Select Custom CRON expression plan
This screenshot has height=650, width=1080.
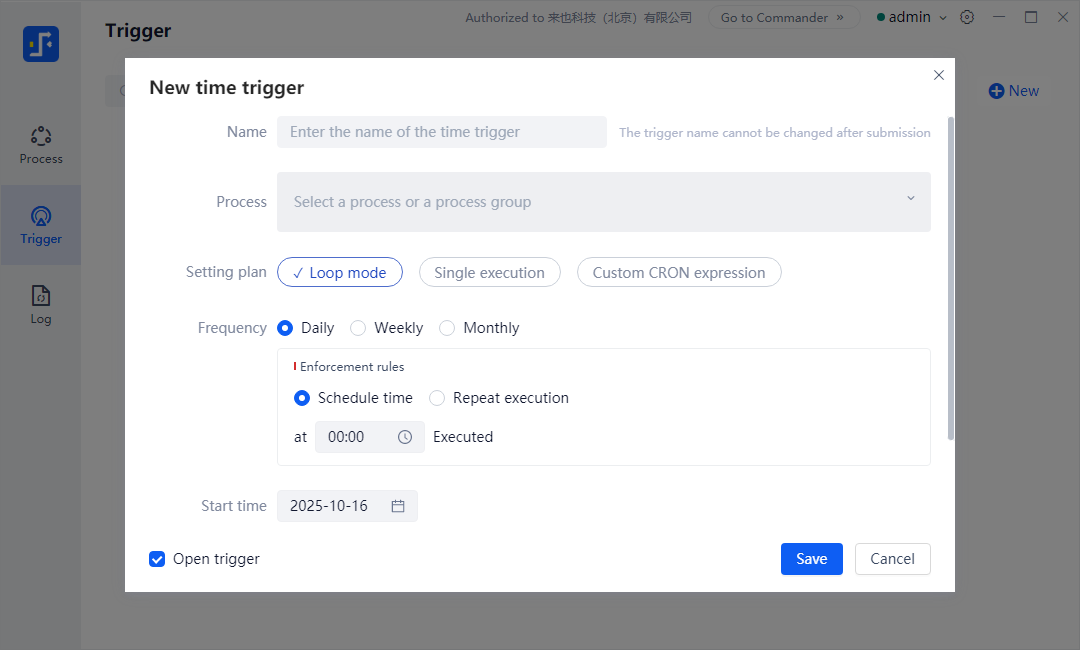(x=678, y=273)
